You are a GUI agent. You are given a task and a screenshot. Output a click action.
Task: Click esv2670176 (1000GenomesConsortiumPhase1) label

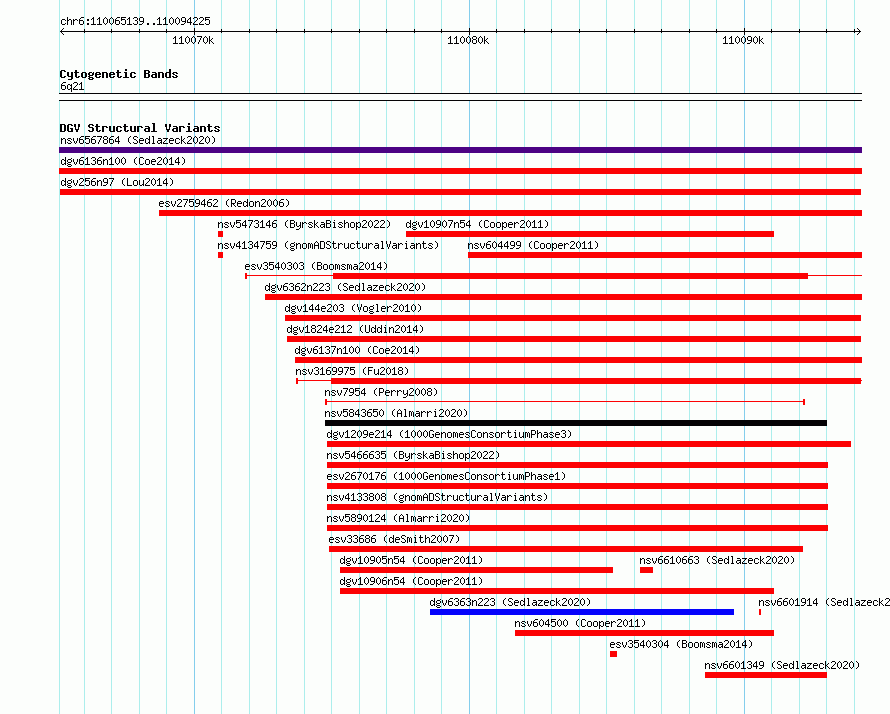446,476
